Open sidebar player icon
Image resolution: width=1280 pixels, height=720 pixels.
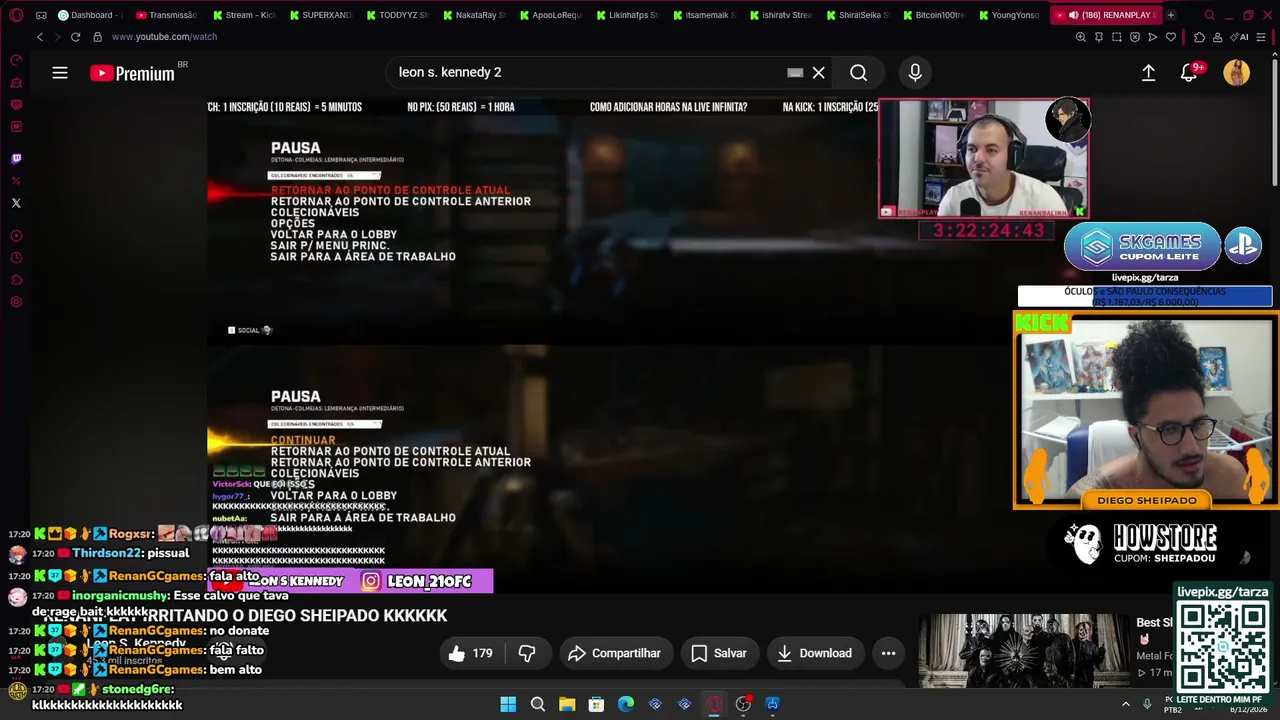click(x=16, y=236)
